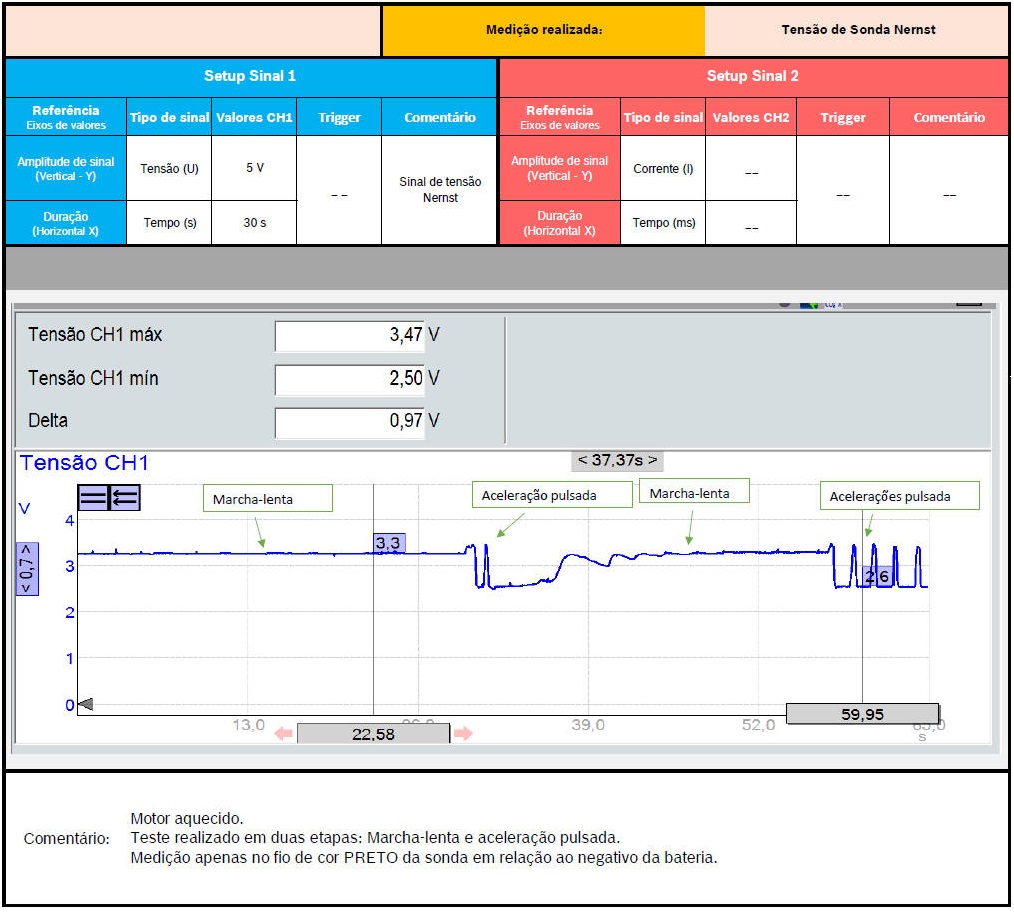This screenshot has height=912, width=1014.
Task: Click the 37,37s cursor delta label
Action: [617, 460]
